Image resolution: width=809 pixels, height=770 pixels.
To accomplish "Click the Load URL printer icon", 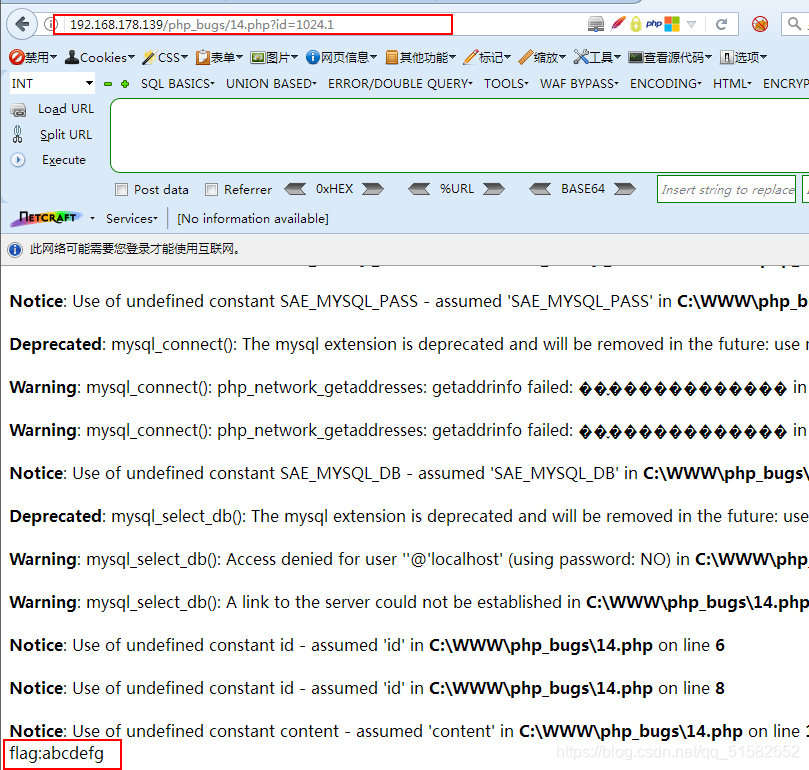I will tap(18, 109).
